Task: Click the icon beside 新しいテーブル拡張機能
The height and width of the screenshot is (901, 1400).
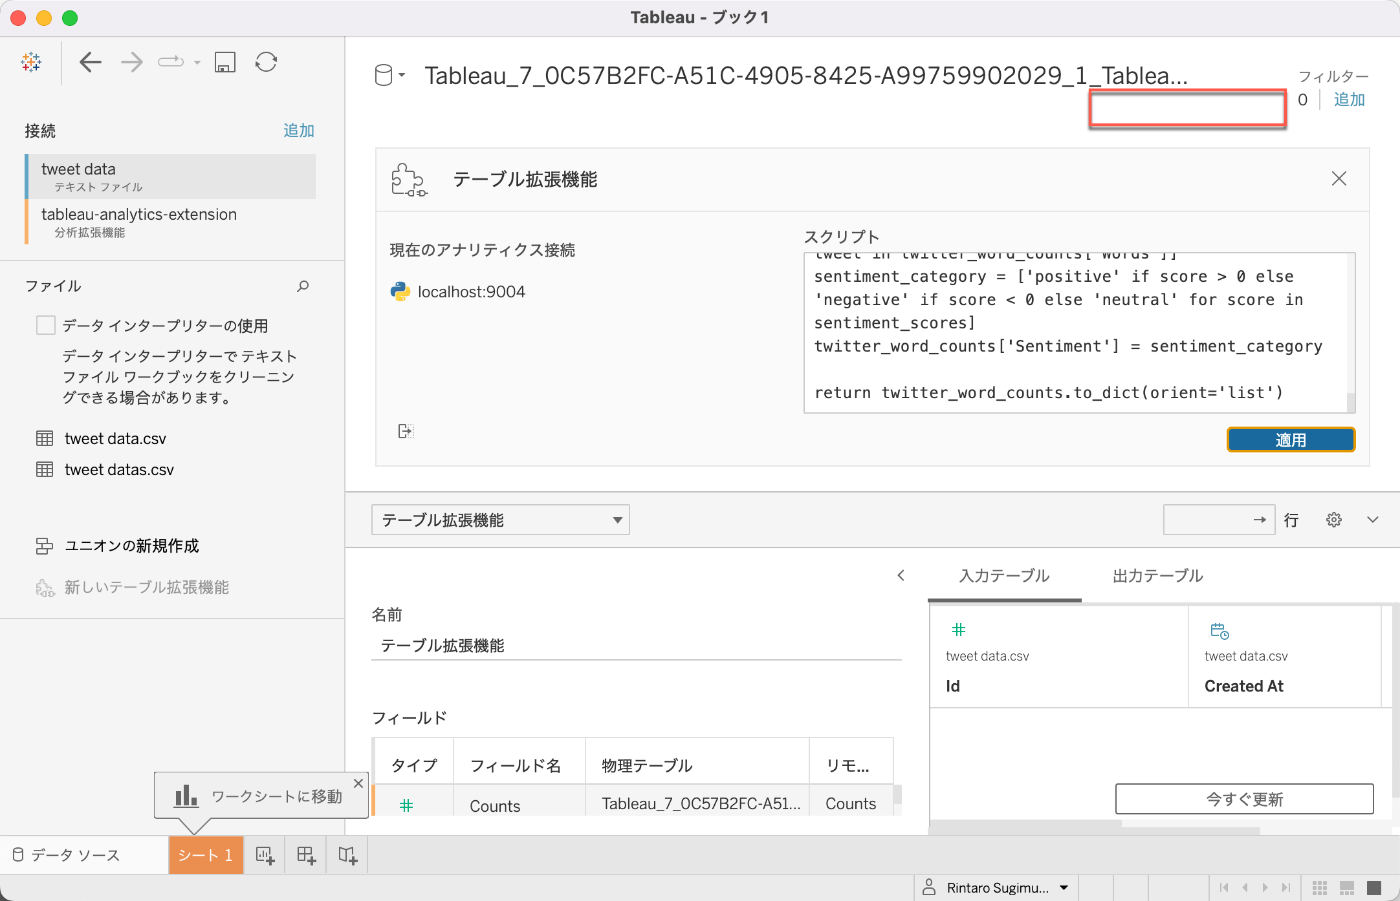Action: pyautogui.click(x=45, y=588)
